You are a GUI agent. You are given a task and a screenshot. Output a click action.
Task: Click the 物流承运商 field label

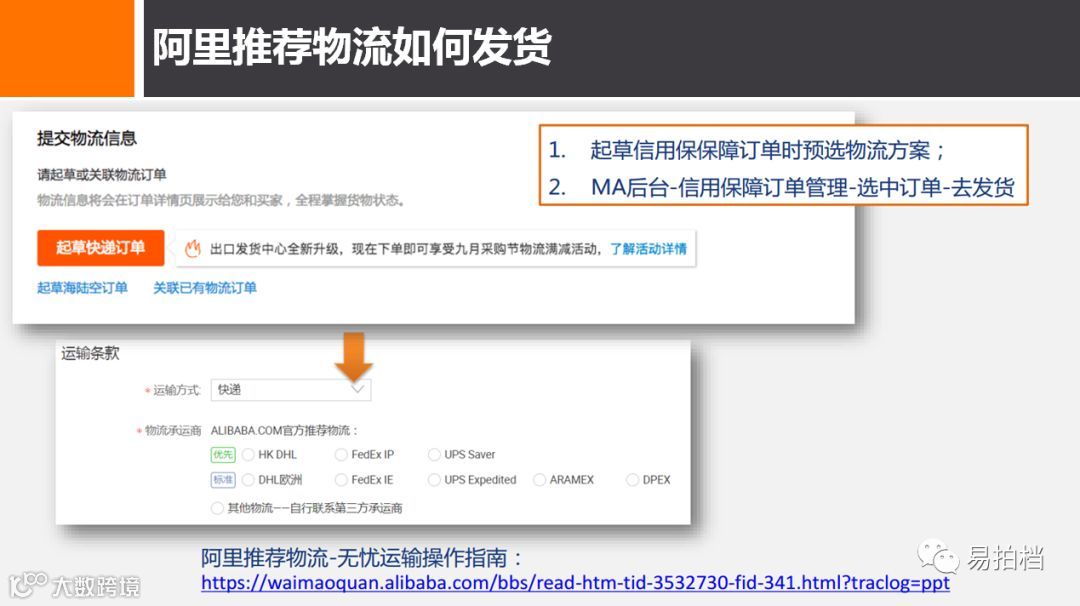pos(173,431)
